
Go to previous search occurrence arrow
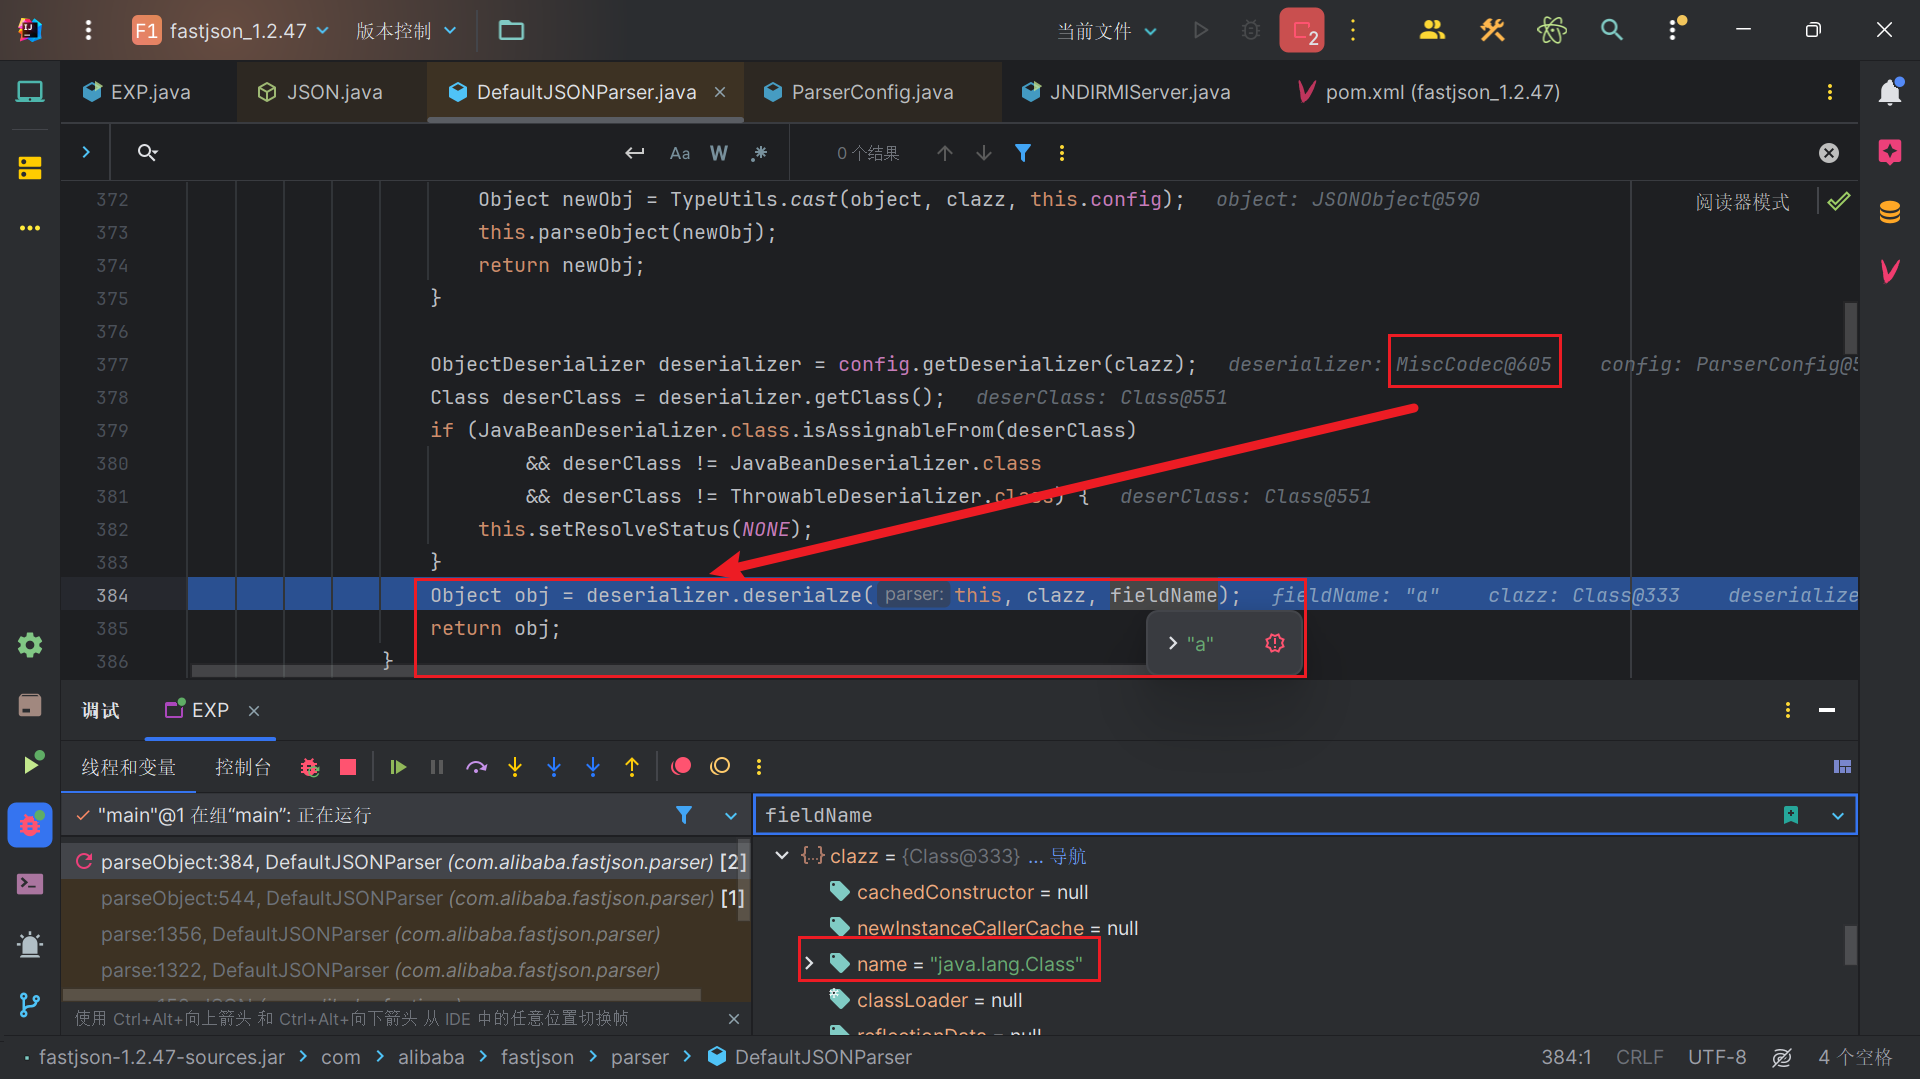(945, 153)
